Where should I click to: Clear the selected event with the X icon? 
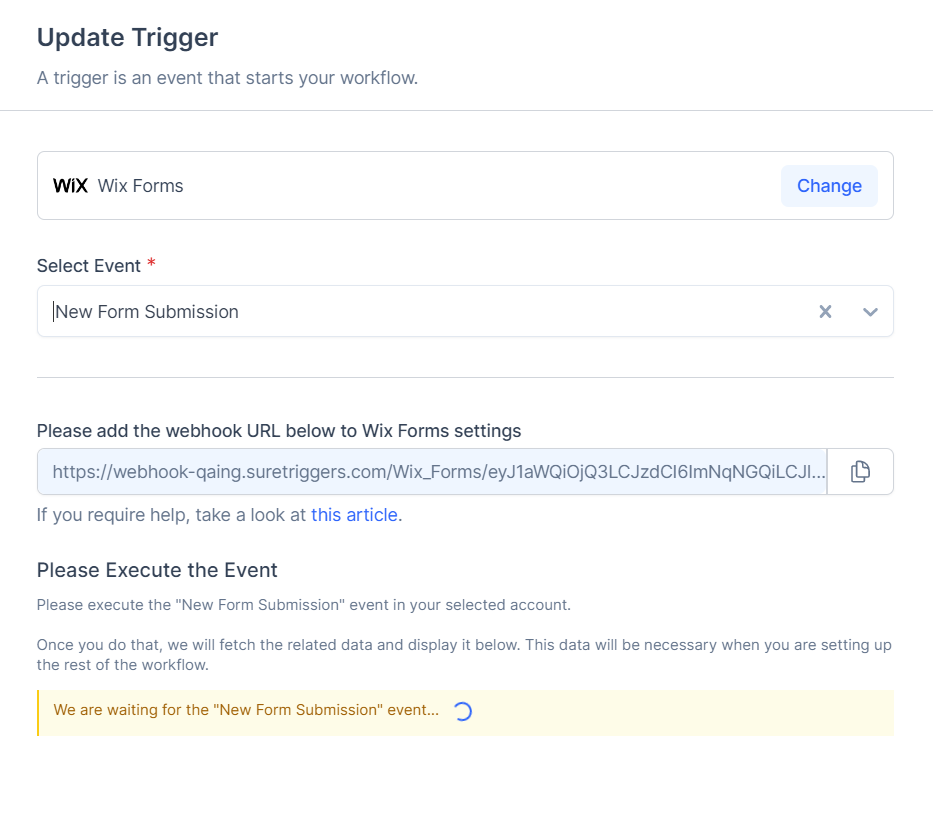coord(825,312)
